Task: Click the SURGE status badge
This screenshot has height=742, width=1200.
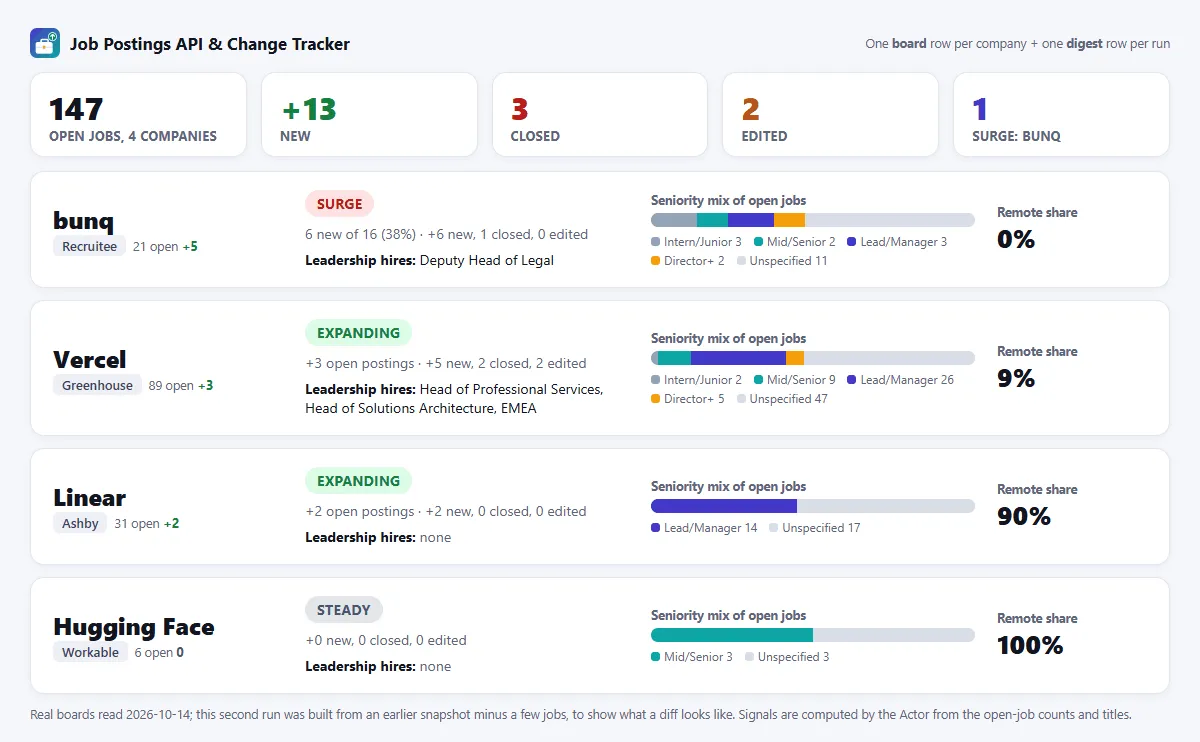Action: pyautogui.click(x=339, y=204)
